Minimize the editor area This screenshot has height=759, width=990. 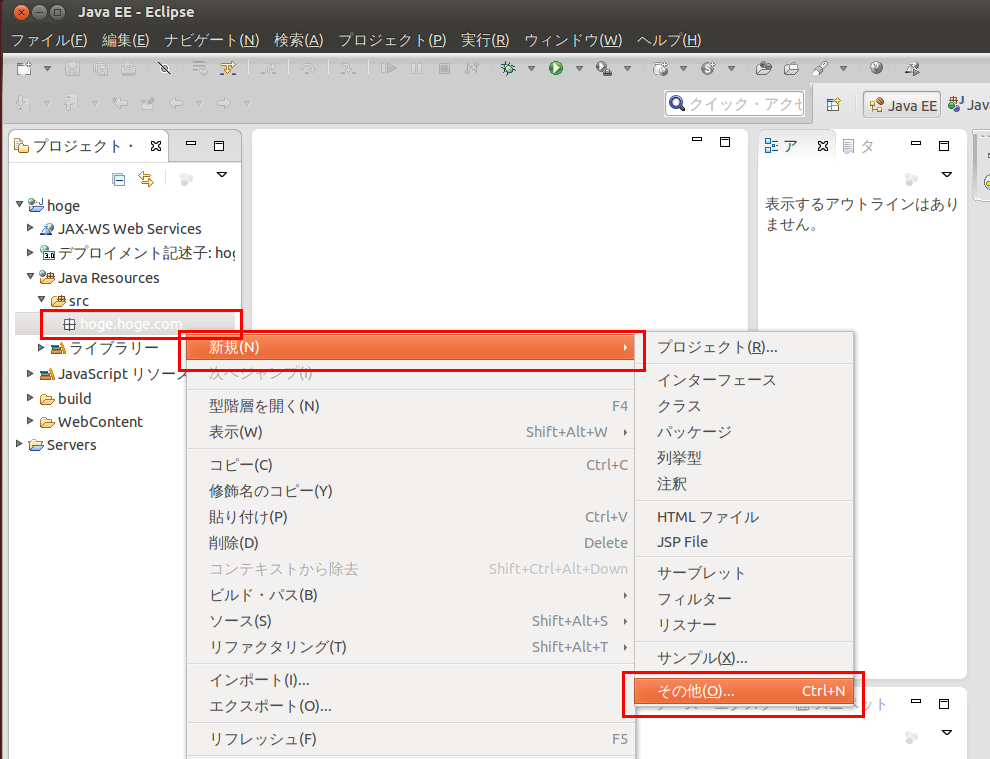697,140
